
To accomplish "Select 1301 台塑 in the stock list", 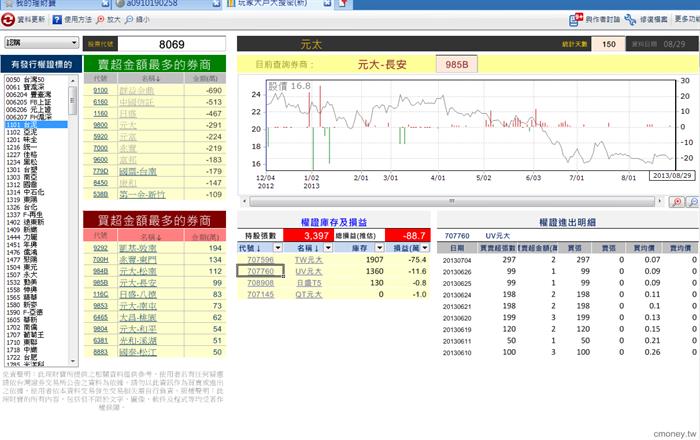I will [x=36, y=170].
